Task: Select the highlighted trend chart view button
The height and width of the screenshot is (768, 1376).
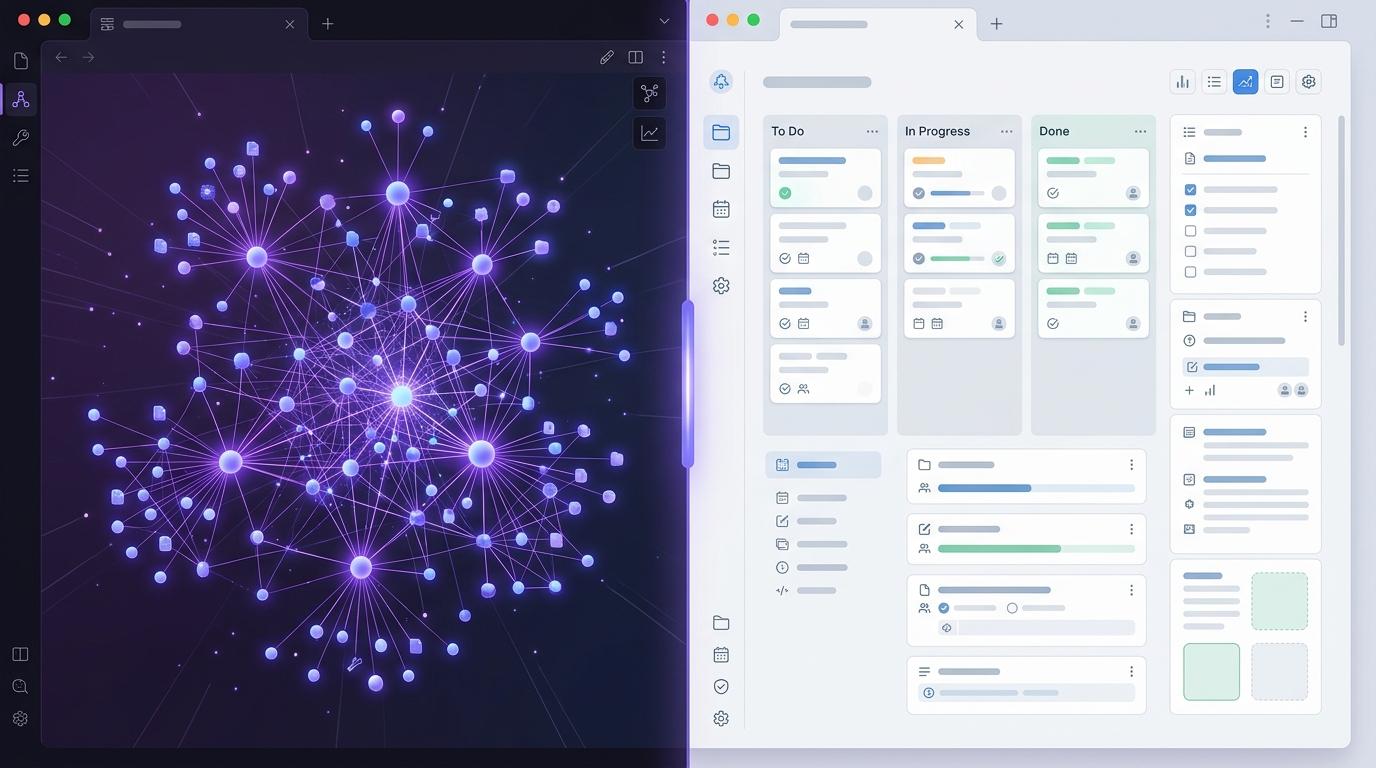Action: click(1245, 82)
